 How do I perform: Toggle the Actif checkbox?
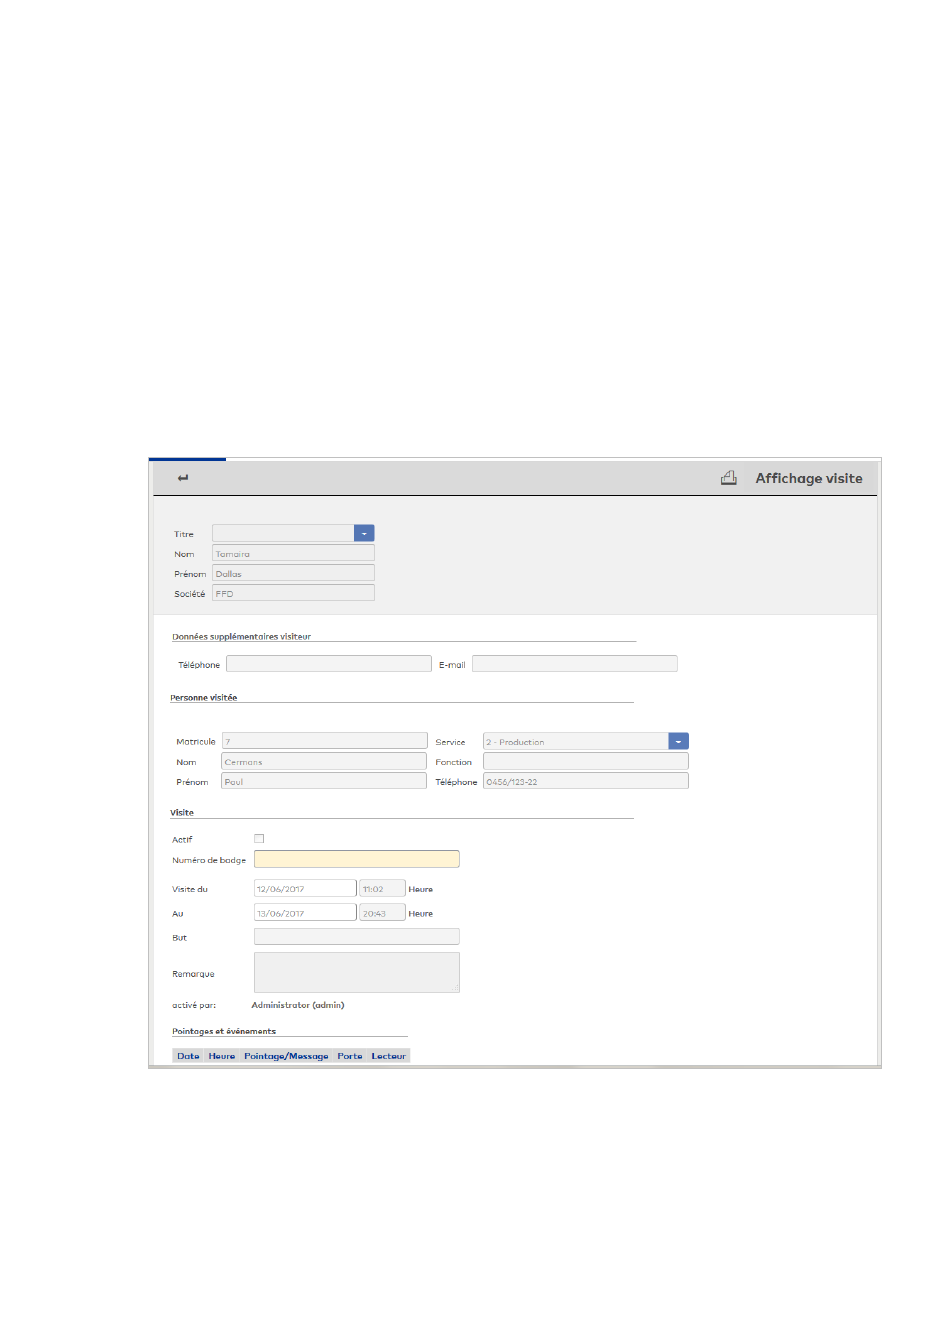(259, 839)
